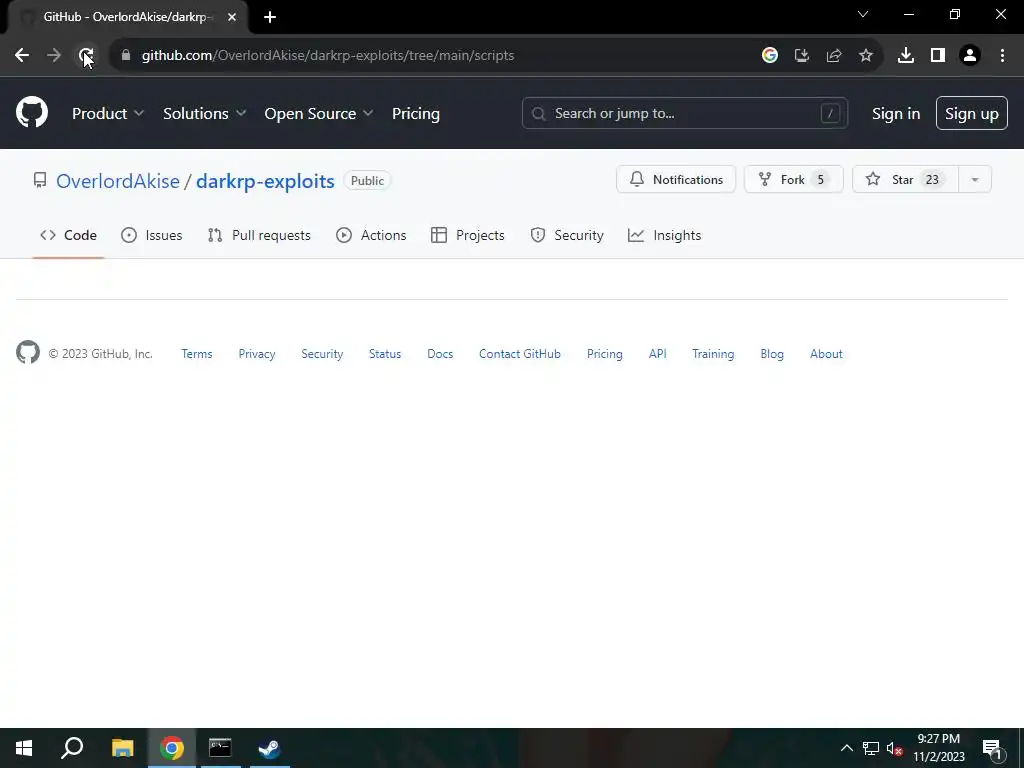Open the OverlordAkise user profile
Image resolution: width=1024 pixels, height=768 pixels.
click(x=118, y=181)
